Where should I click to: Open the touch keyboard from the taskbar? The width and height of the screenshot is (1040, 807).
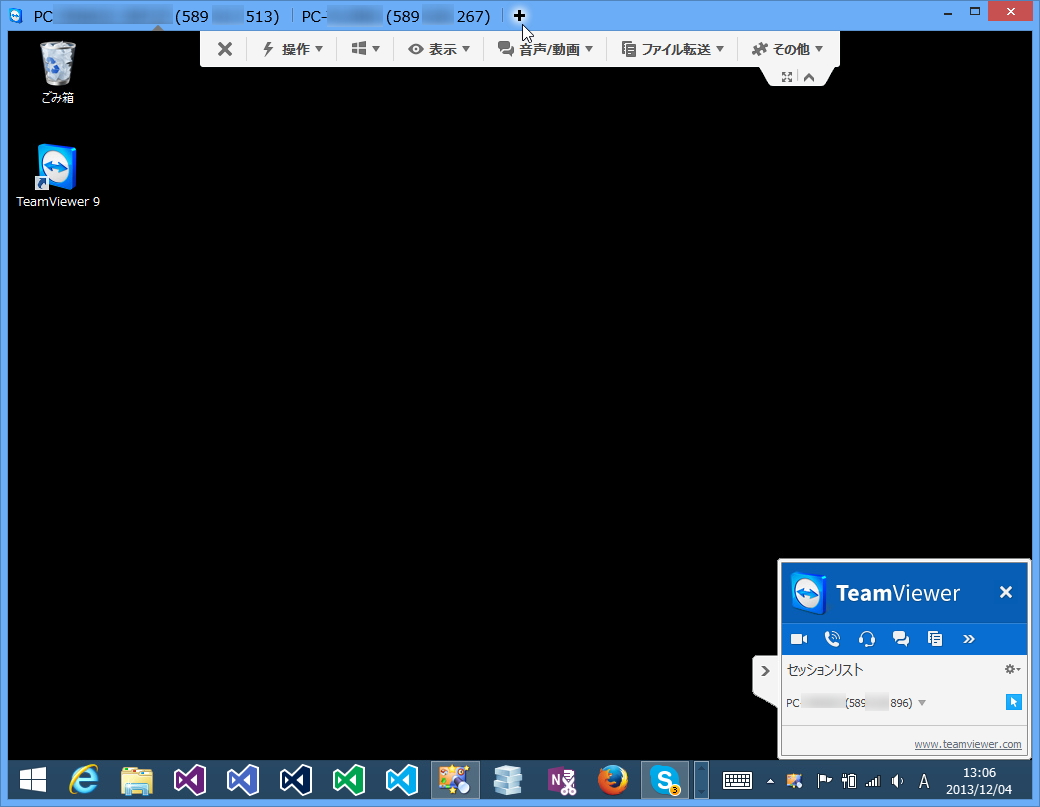point(737,781)
